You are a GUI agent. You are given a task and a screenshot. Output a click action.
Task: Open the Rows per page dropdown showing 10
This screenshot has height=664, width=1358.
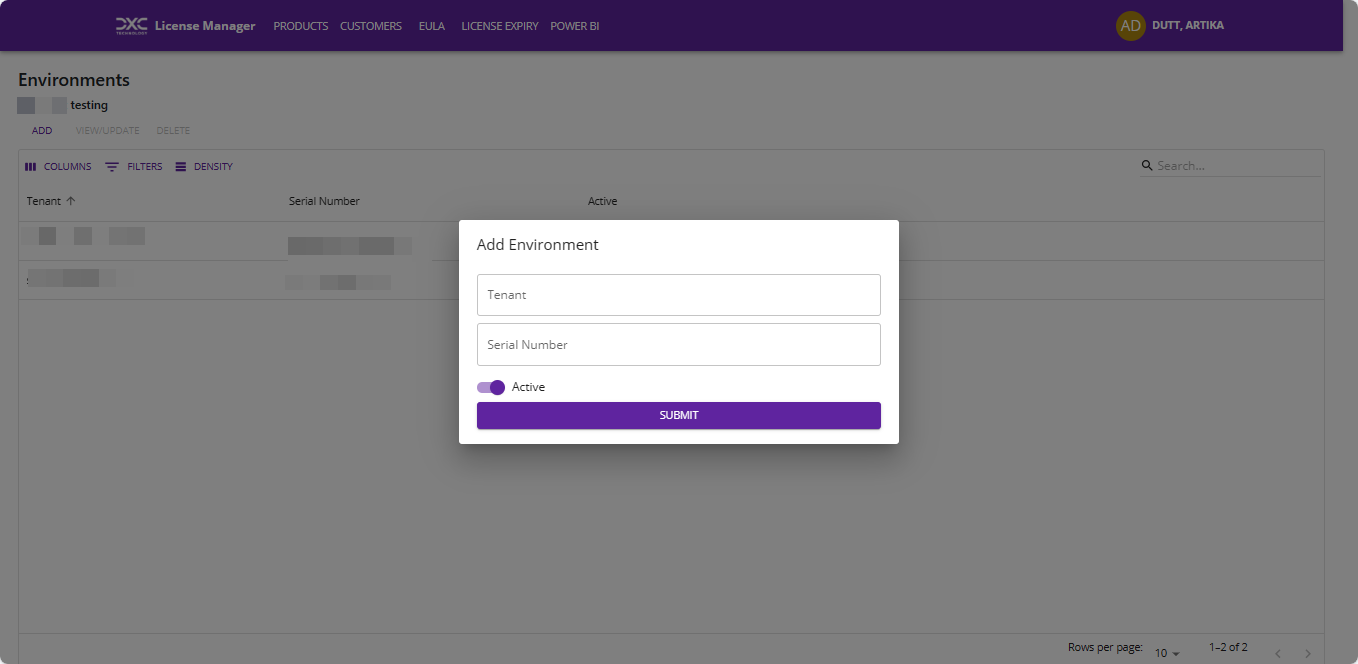click(1165, 652)
